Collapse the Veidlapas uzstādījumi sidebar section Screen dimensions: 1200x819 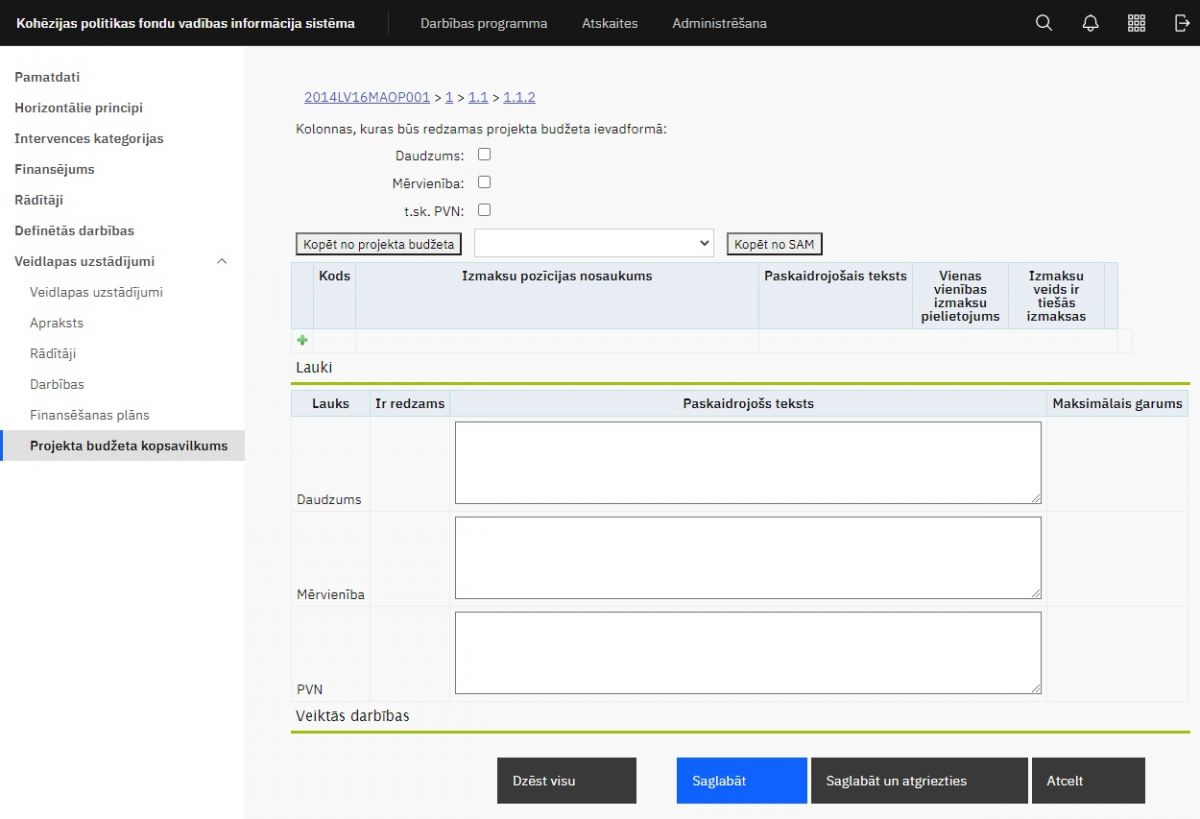pos(222,262)
